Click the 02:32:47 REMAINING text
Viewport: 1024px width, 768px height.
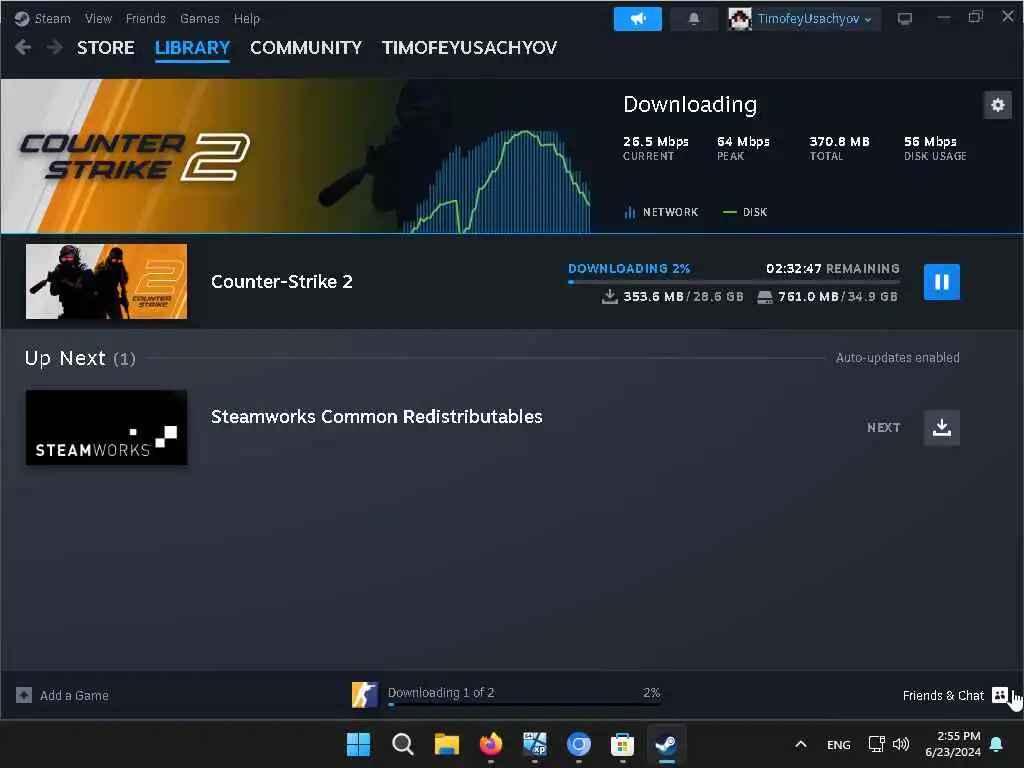pos(833,268)
